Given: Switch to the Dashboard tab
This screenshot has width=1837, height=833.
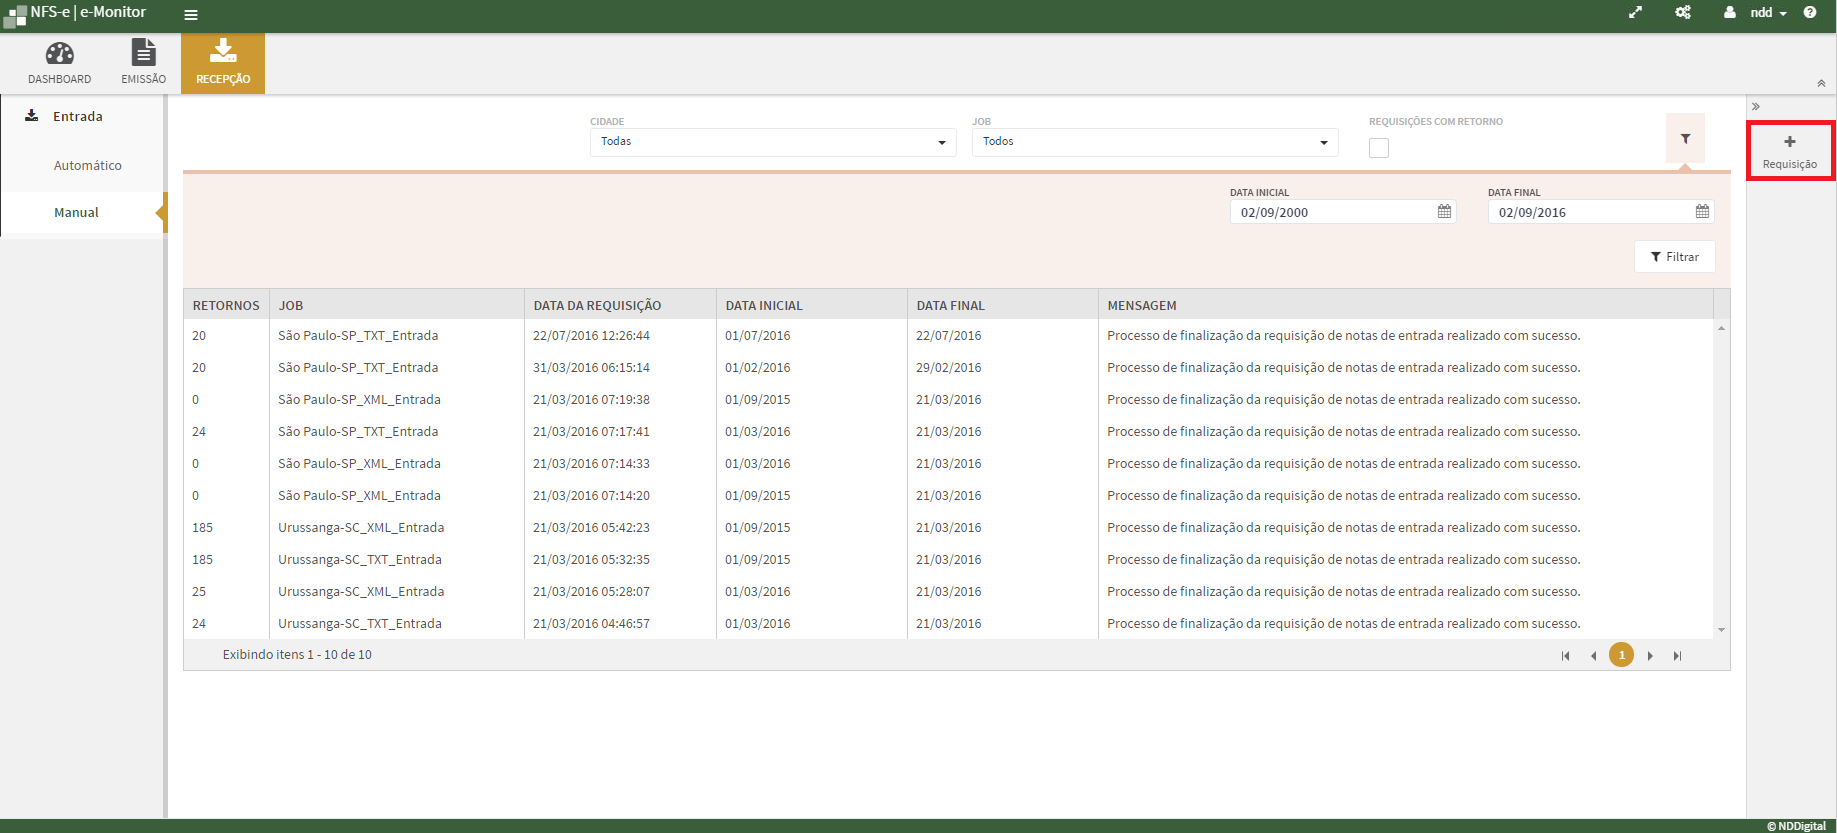Looking at the screenshot, I should [59, 63].
